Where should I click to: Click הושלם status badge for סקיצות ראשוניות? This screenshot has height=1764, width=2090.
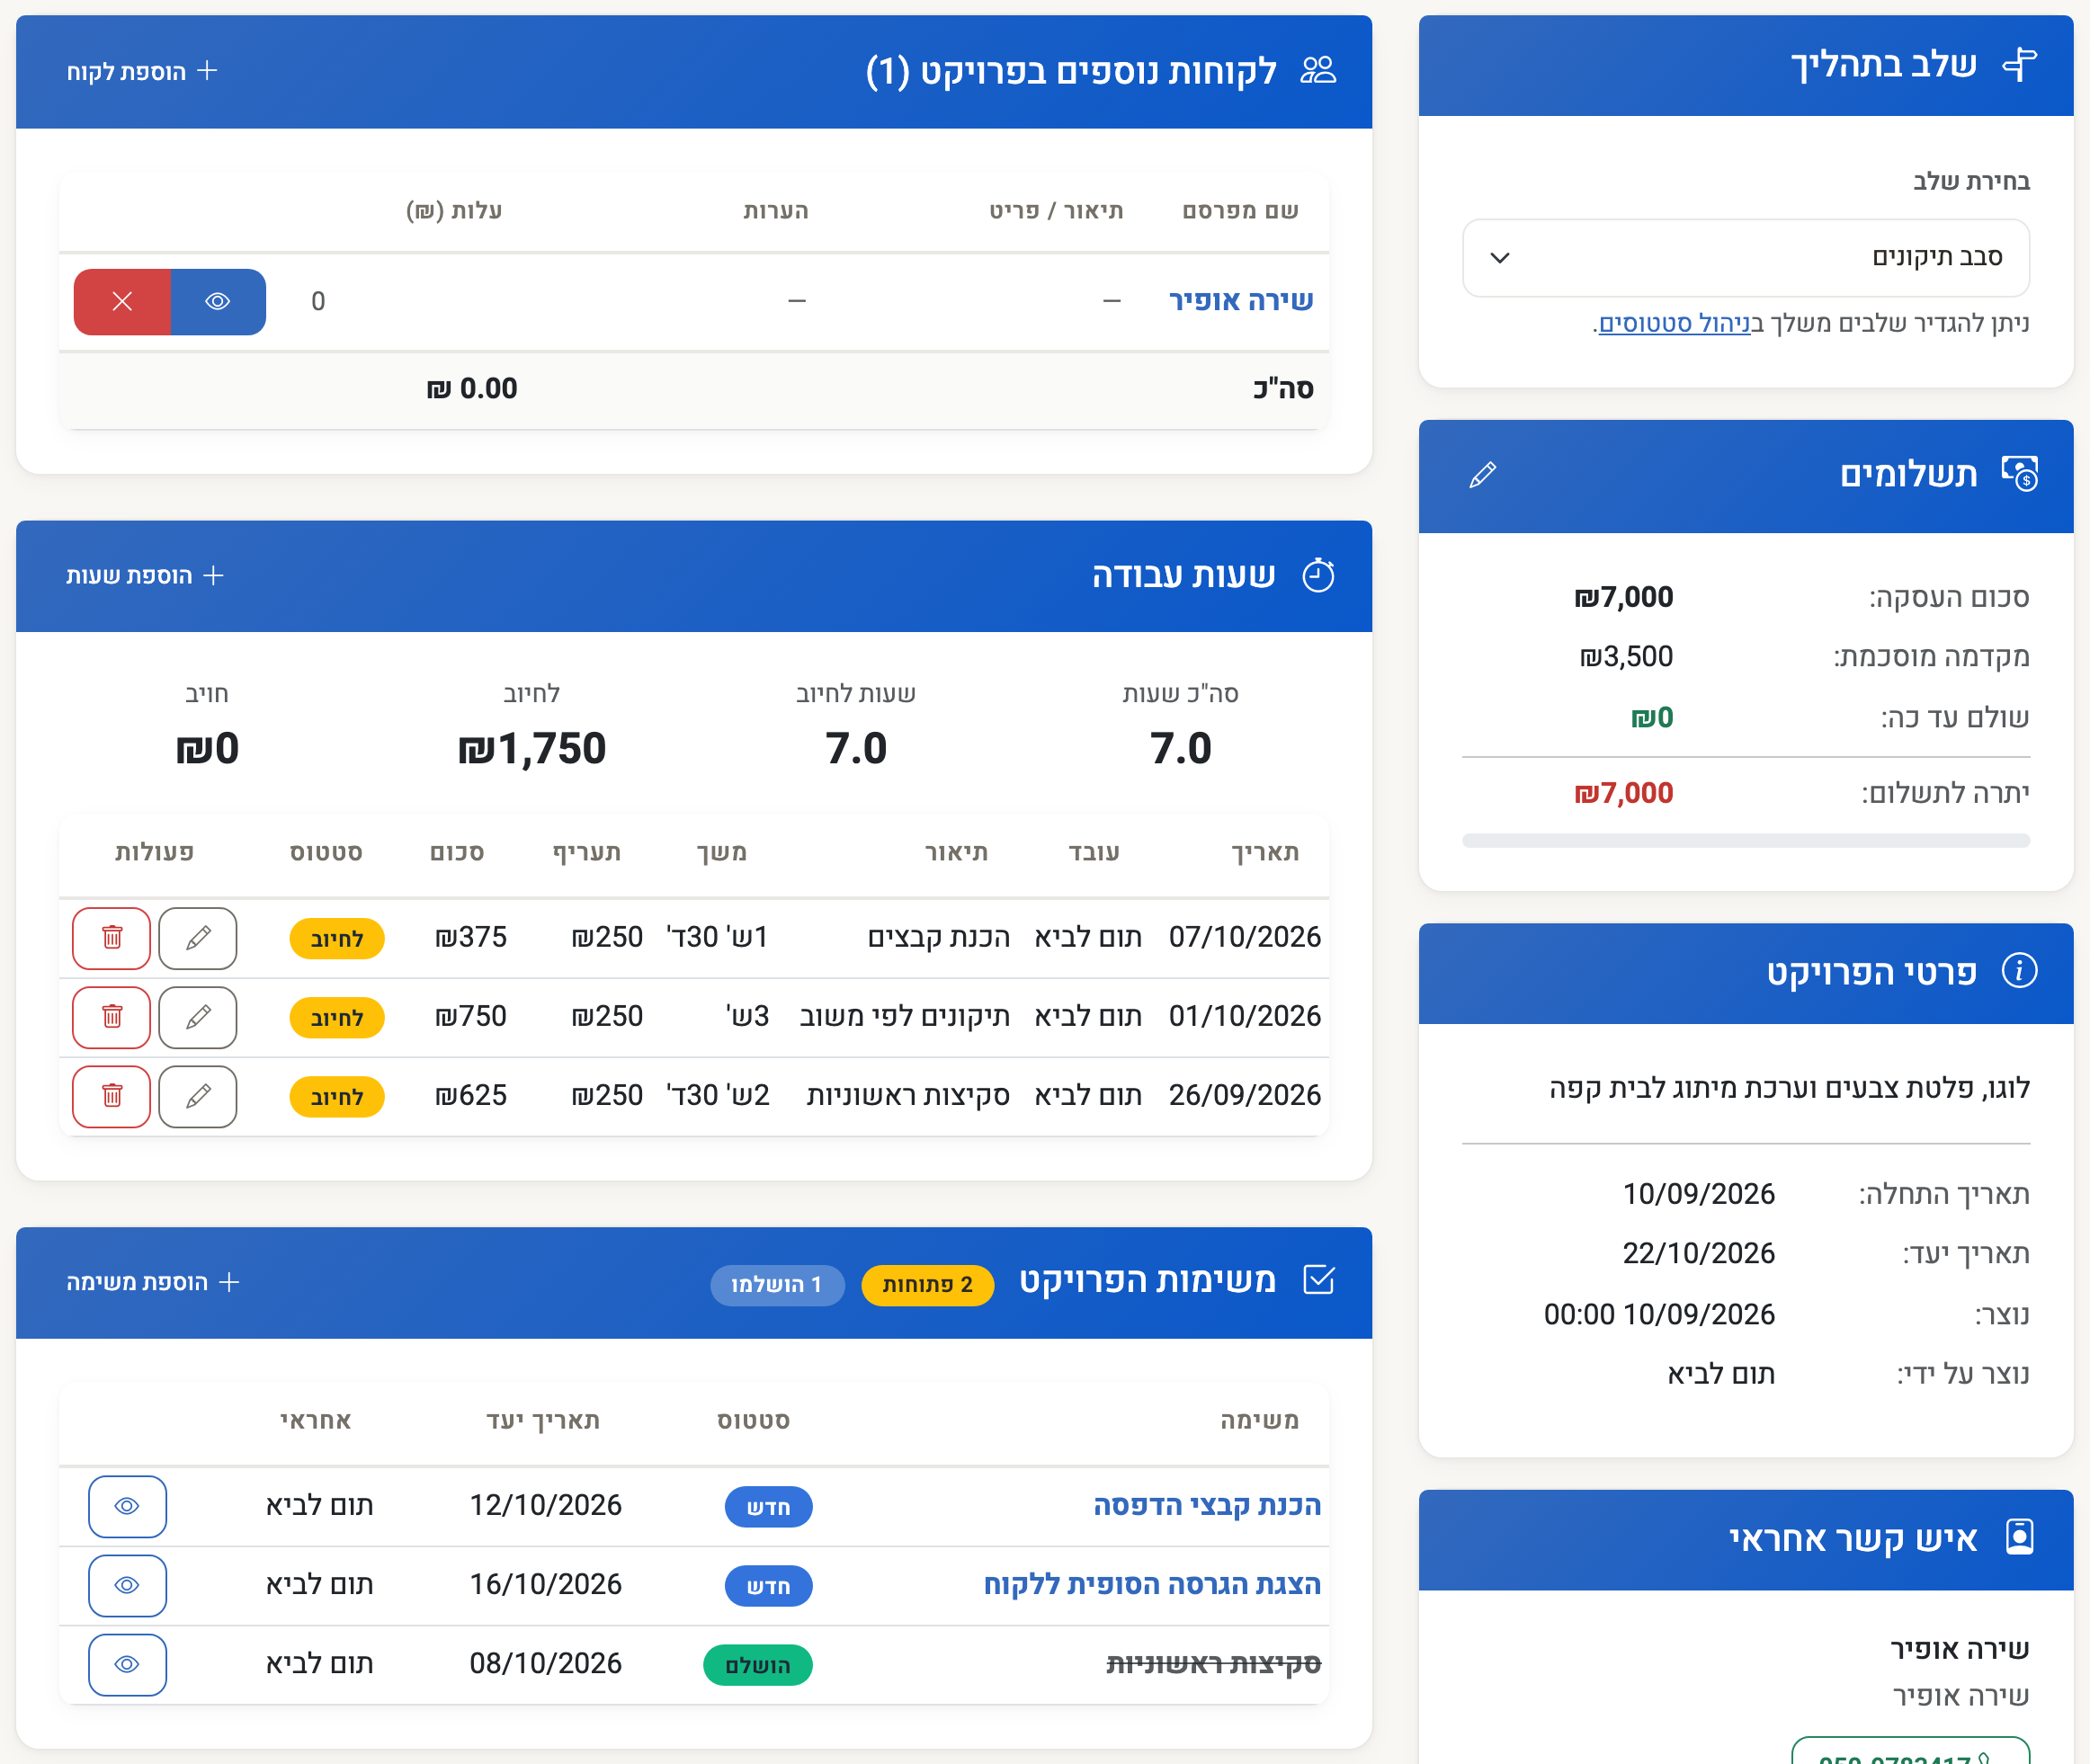click(757, 1665)
